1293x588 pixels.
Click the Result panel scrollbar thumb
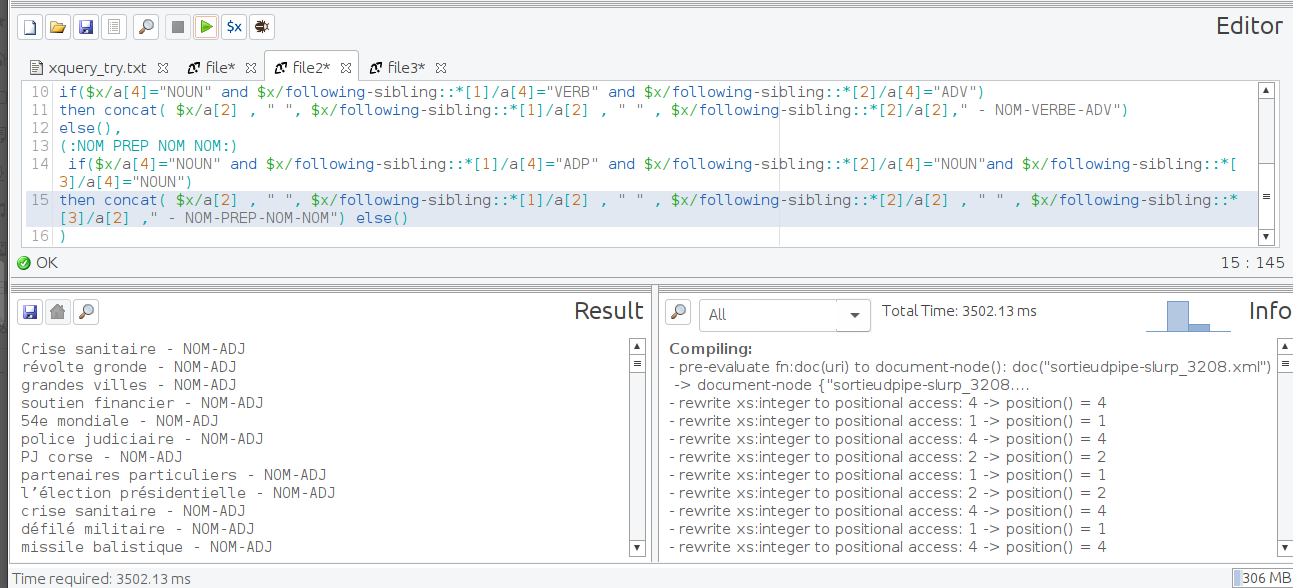pyautogui.click(x=637, y=364)
